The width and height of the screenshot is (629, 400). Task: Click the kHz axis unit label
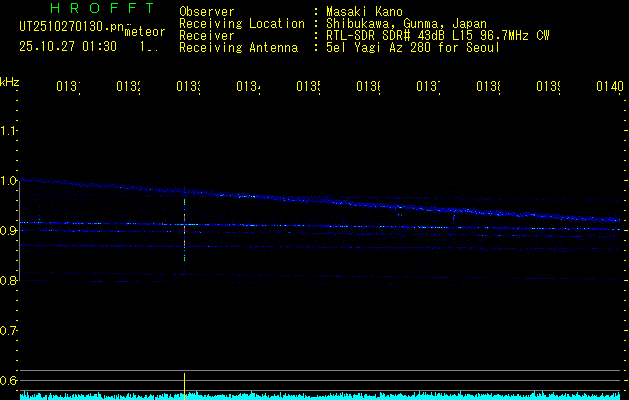click(10, 81)
